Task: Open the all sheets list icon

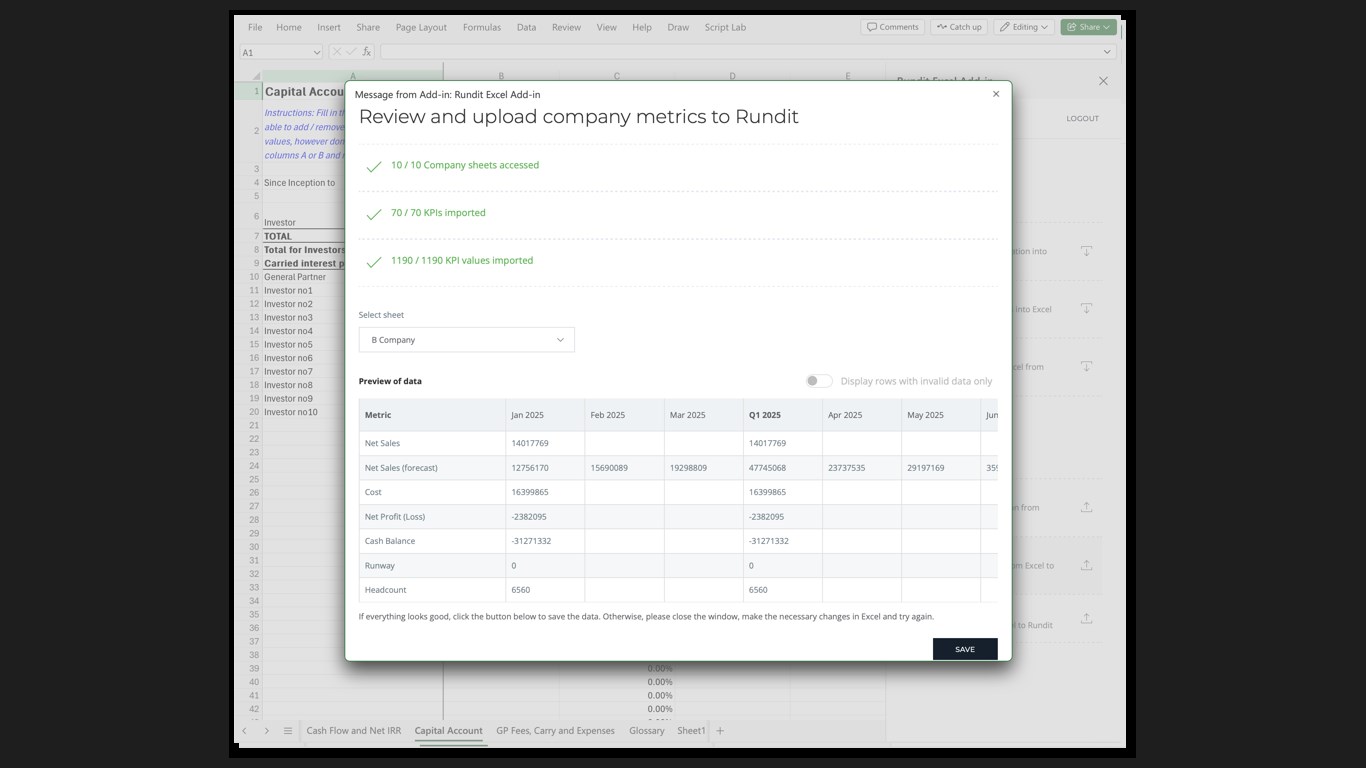Action: click(287, 731)
